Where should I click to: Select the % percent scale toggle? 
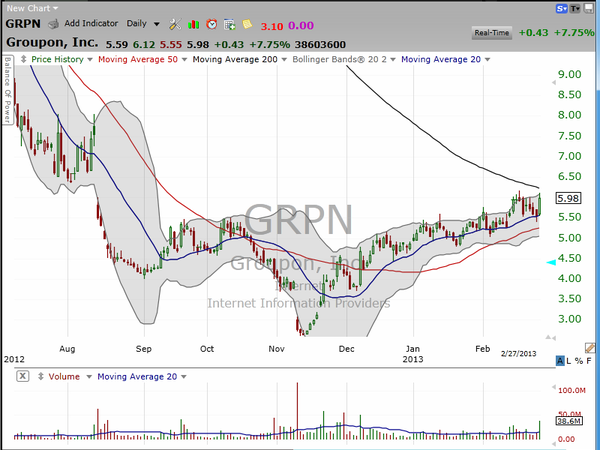579,360
